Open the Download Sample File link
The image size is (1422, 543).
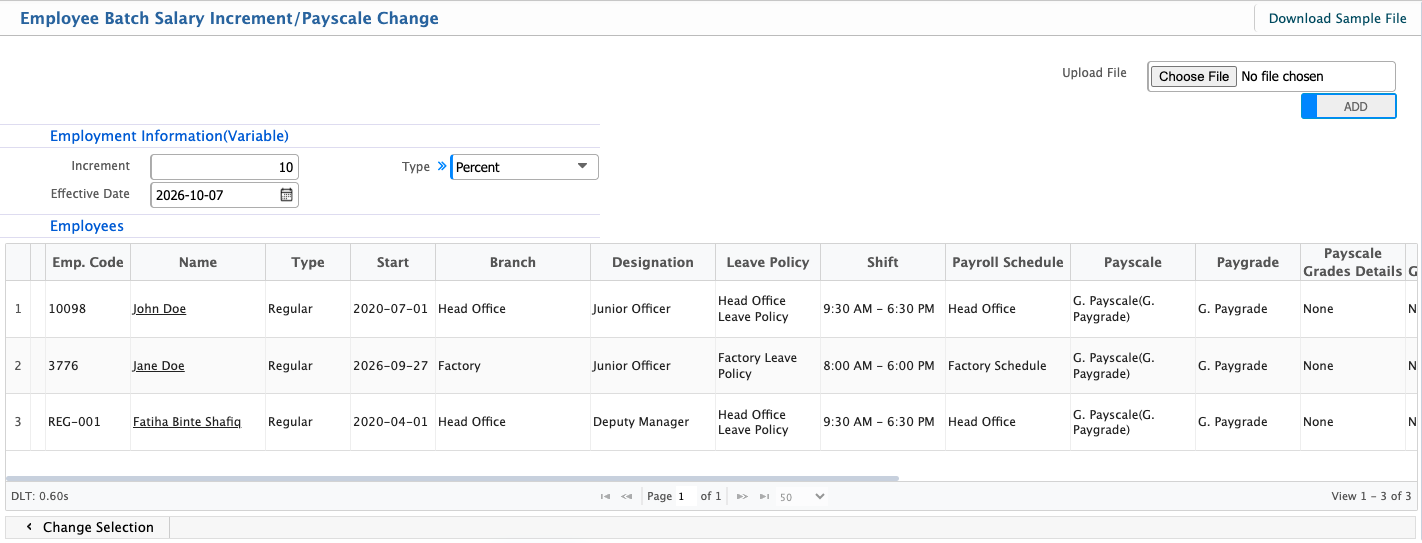pos(1337,18)
